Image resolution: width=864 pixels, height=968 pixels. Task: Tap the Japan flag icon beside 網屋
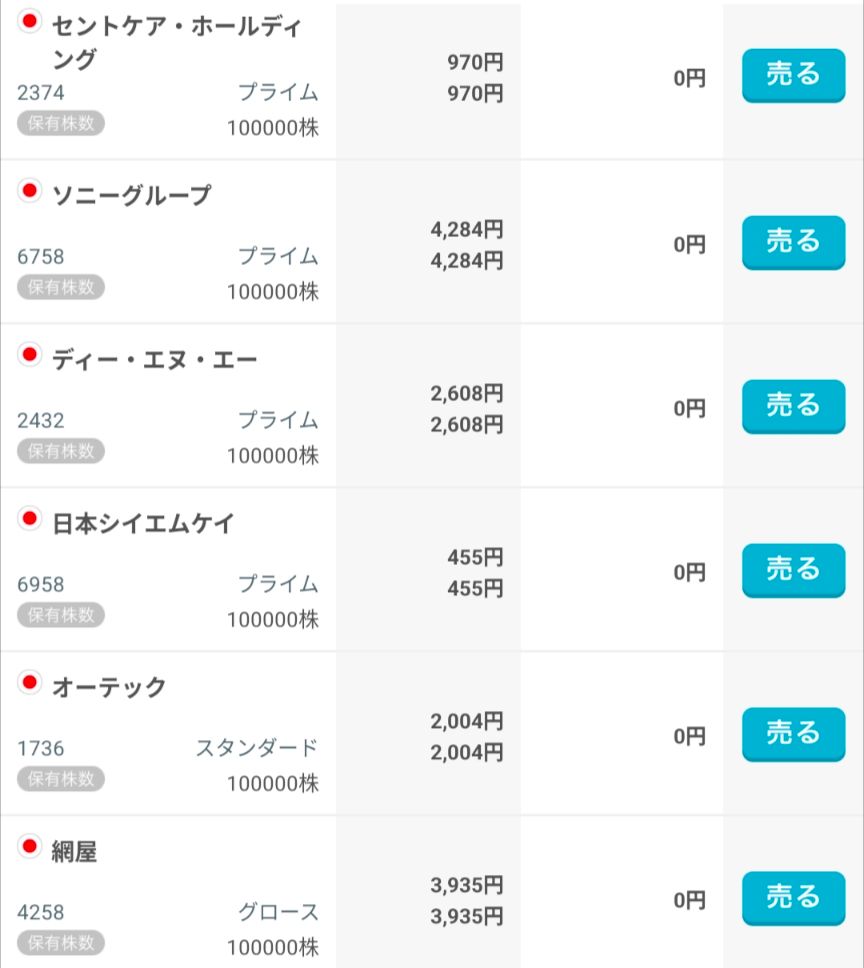(x=30, y=847)
